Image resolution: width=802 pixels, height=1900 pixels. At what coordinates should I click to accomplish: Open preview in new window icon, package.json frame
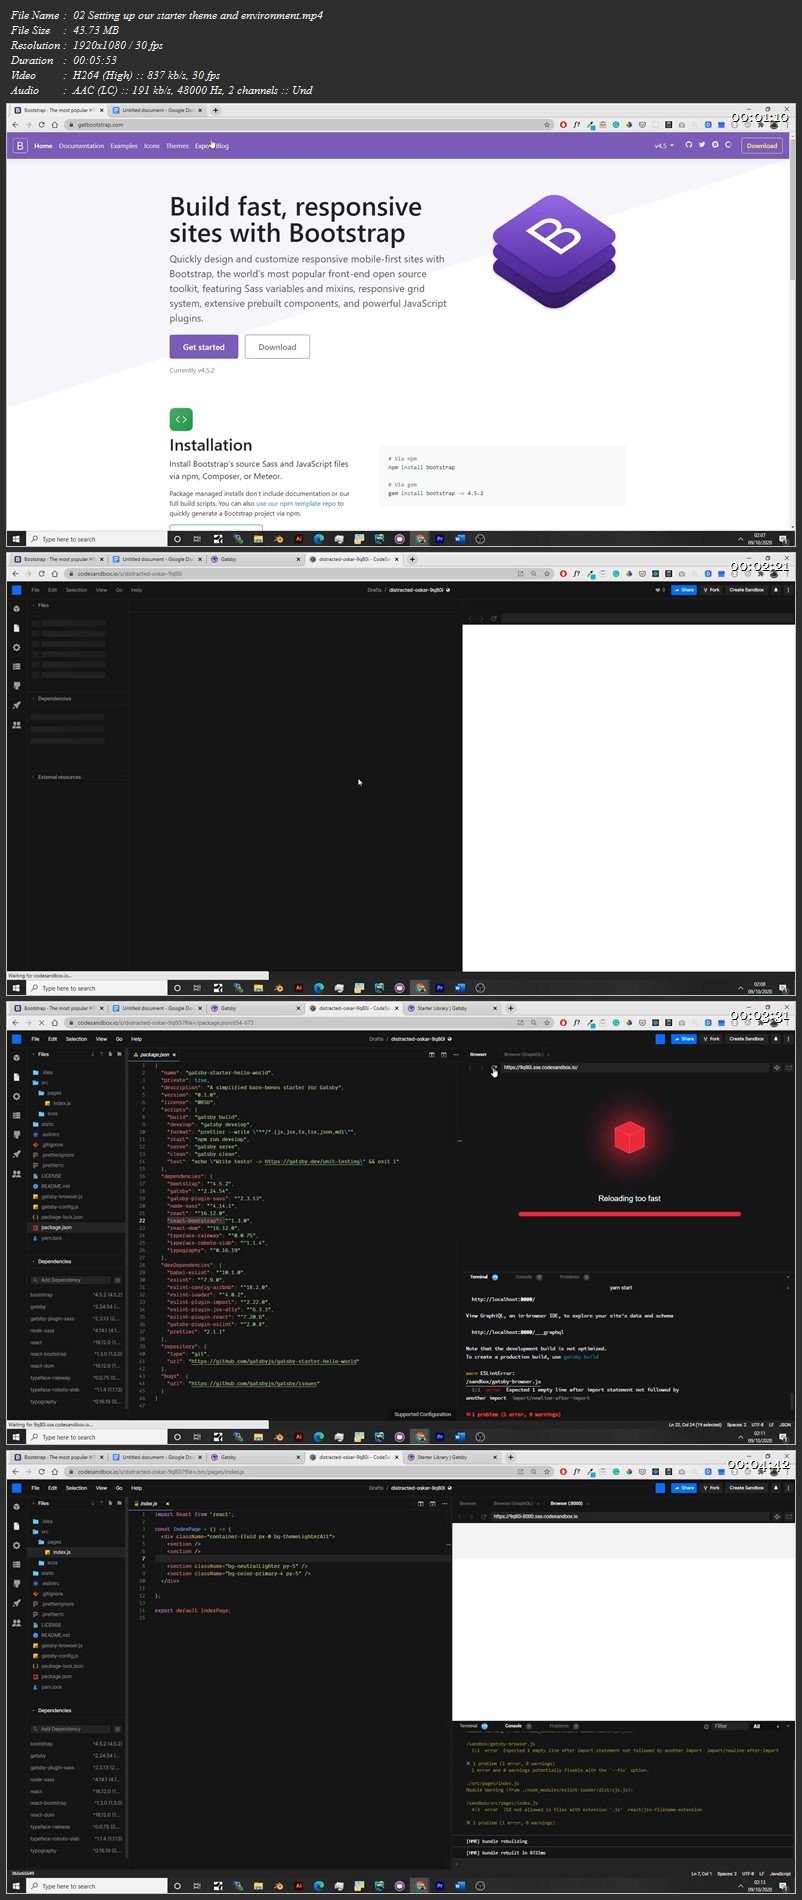pyautogui.click(x=790, y=1068)
